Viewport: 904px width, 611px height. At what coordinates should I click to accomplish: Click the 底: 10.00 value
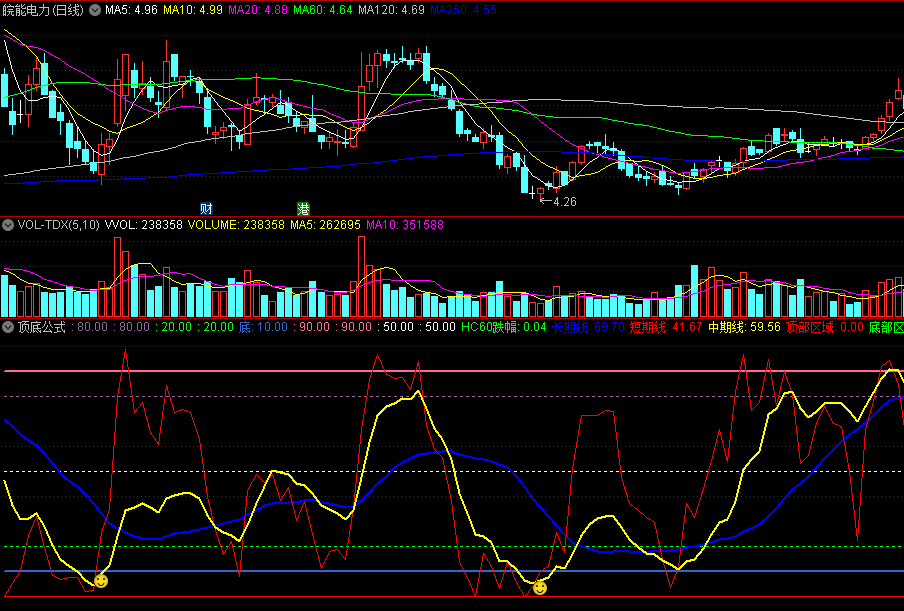click(263, 327)
